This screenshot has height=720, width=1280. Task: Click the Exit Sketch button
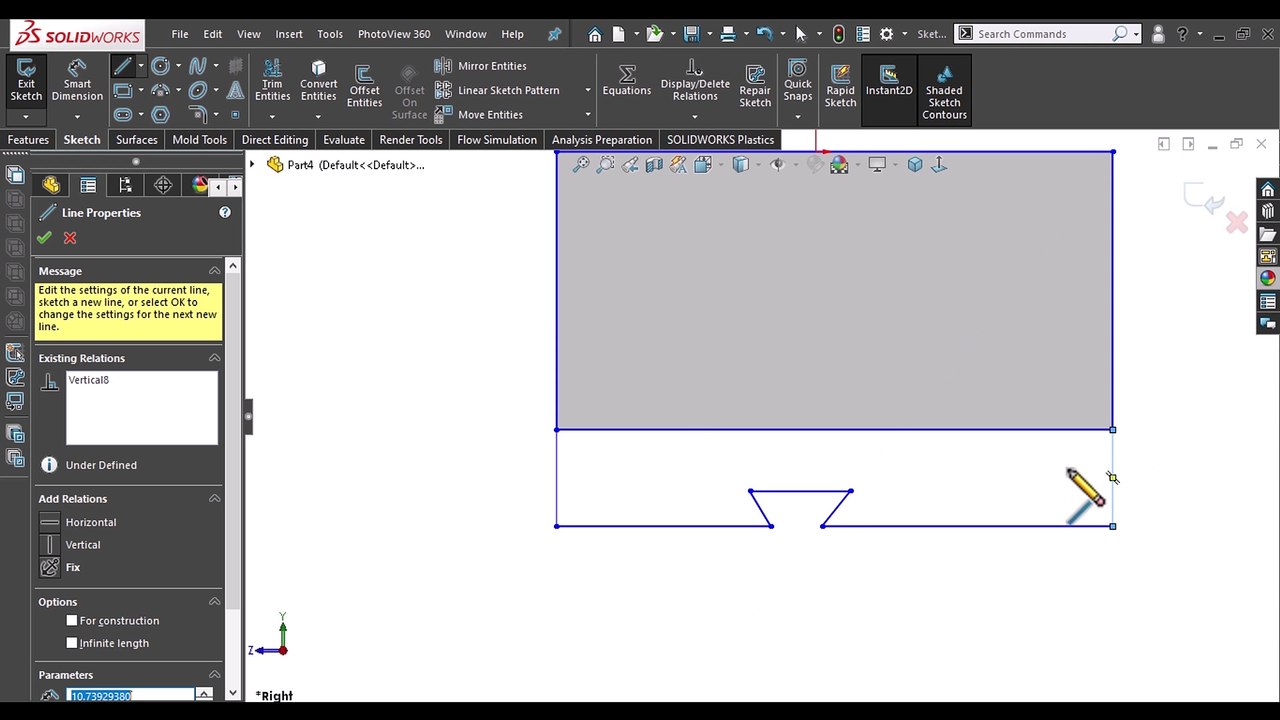click(26, 80)
